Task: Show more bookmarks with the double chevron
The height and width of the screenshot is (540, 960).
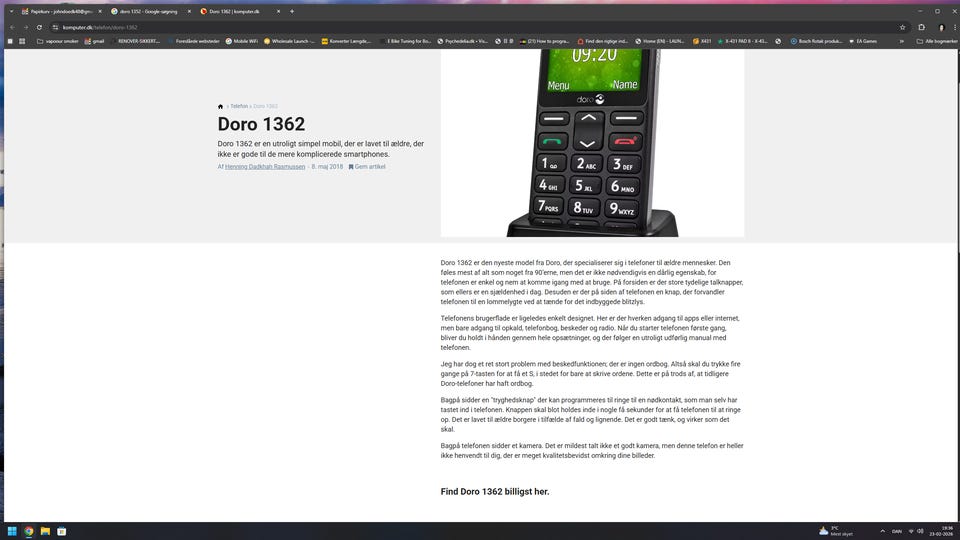Action: tap(901, 41)
